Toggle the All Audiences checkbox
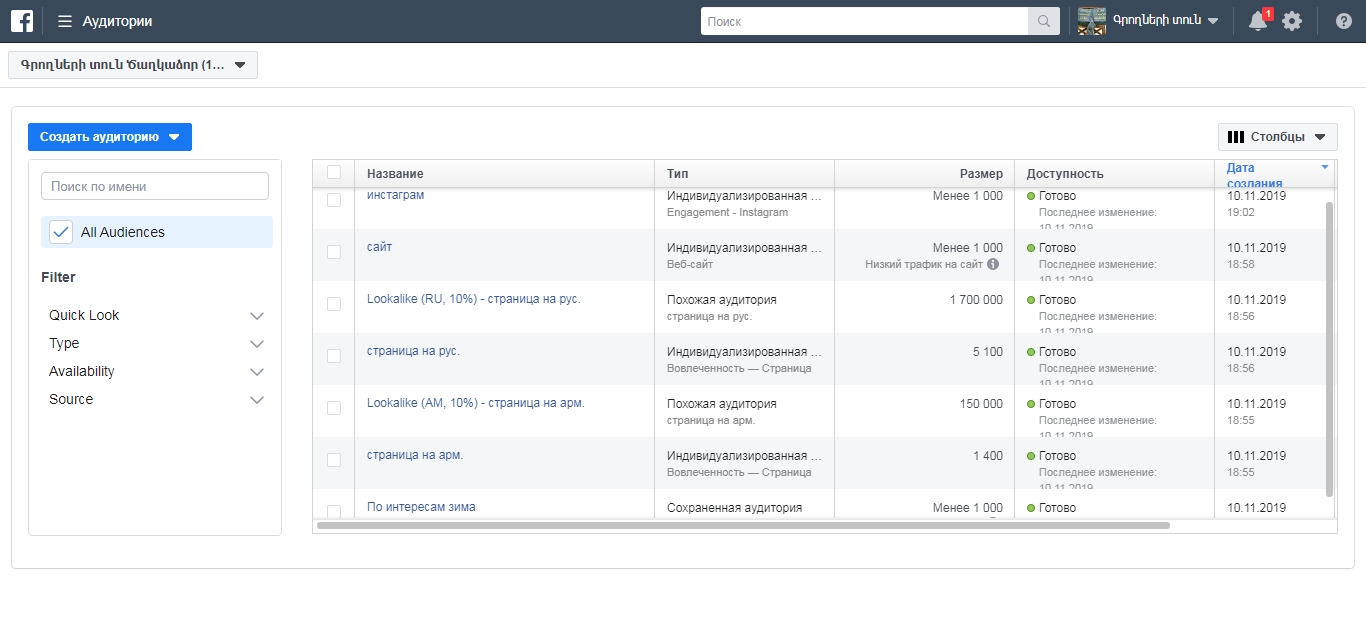This screenshot has width=1366, height=621. pyautogui.click(x=61, y=232)
